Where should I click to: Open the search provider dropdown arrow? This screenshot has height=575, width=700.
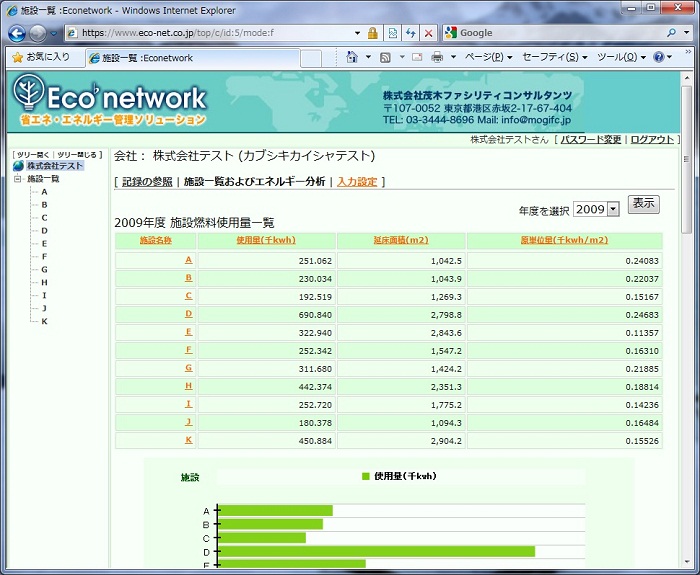coord(686,33)
